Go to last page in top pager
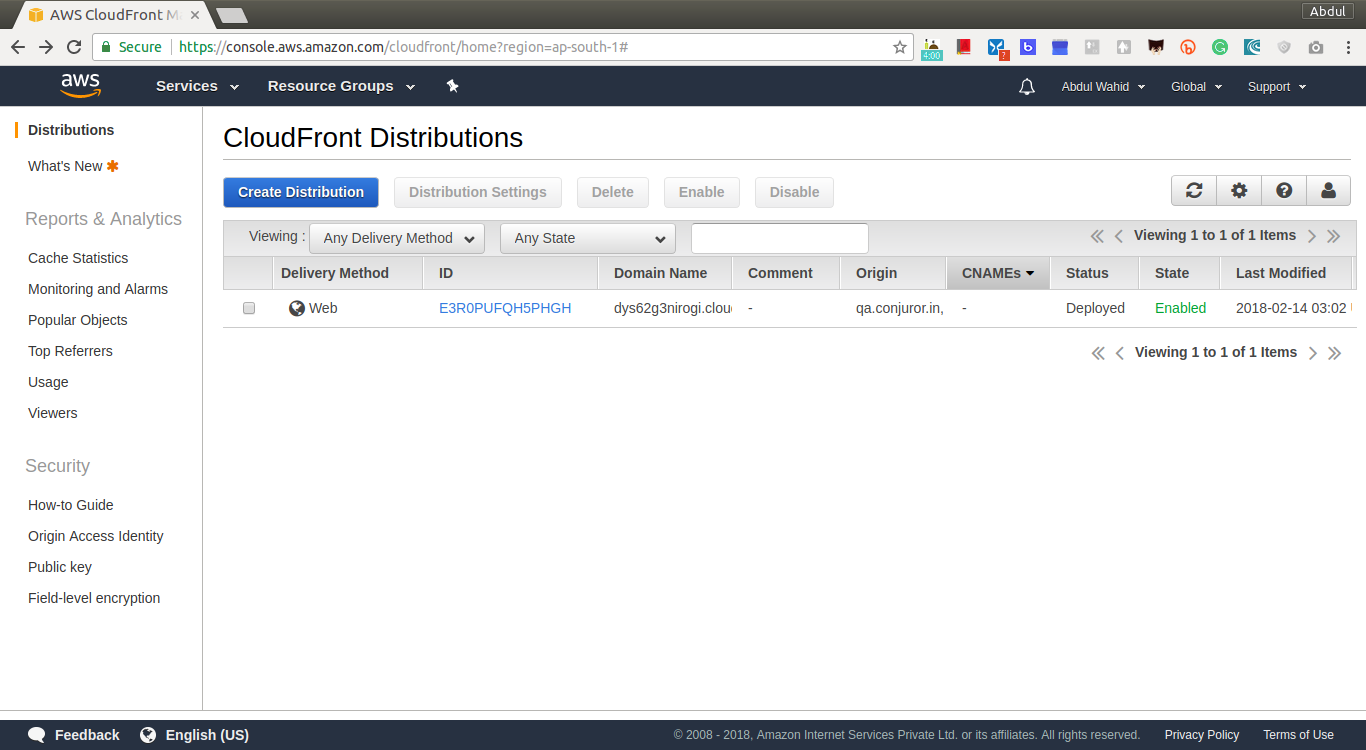The width and height of the screenshot is (1366, 750). tap(1334, 236)
